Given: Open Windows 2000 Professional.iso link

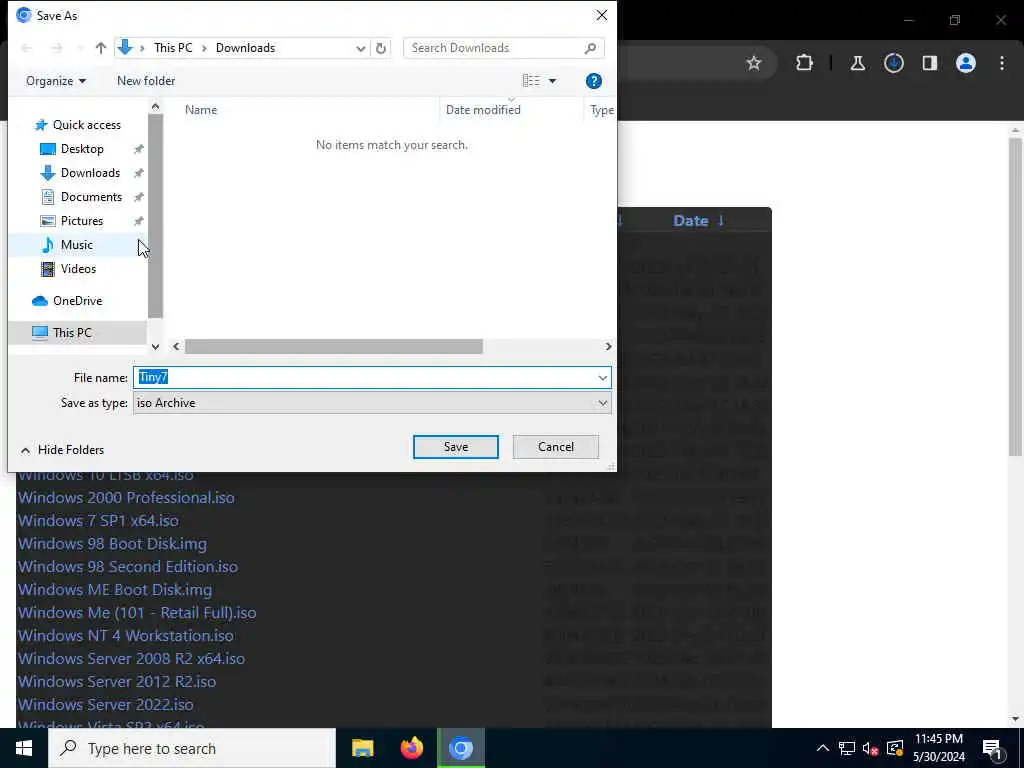Looking at the screenshot, I should (x=126, y=498).
